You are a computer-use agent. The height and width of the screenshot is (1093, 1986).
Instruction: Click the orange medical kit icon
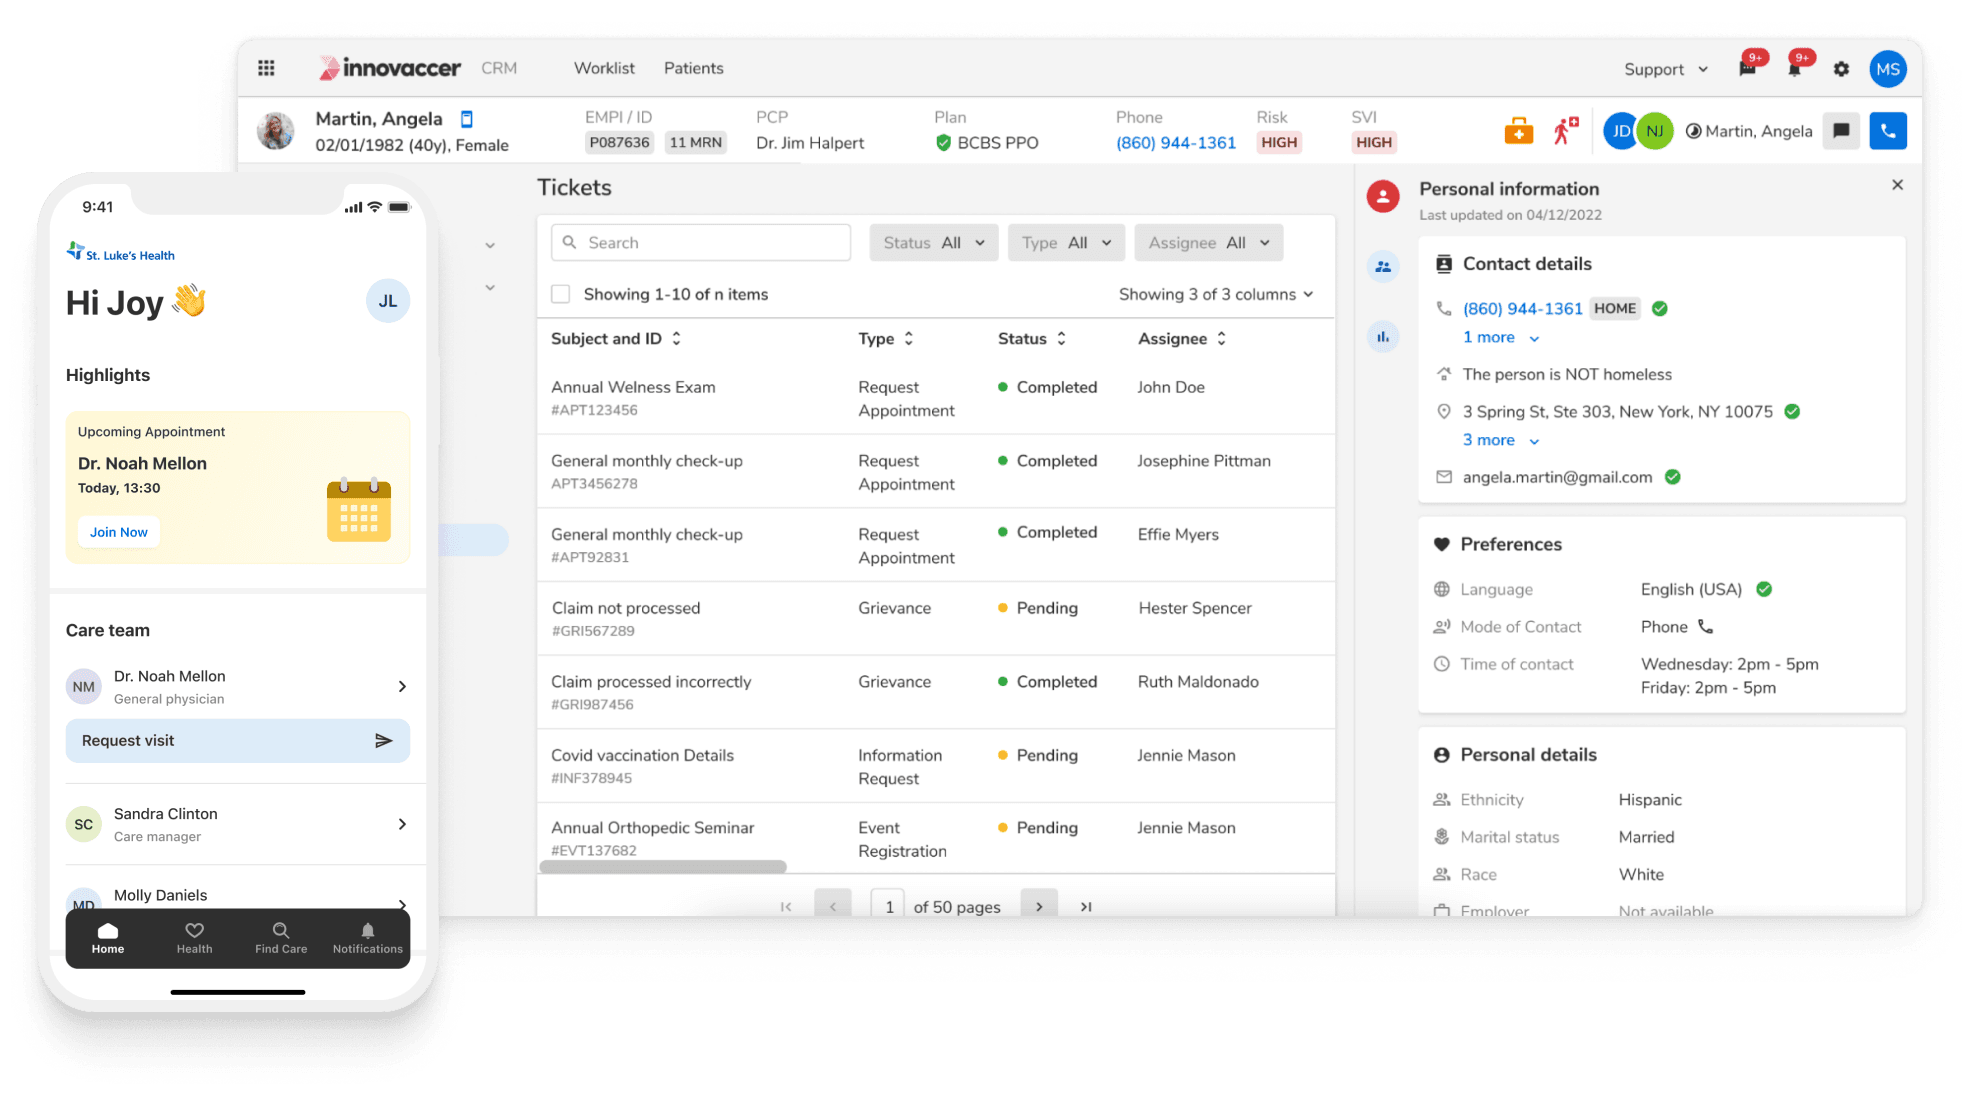pyautogui.click(x=1518, y=131)
